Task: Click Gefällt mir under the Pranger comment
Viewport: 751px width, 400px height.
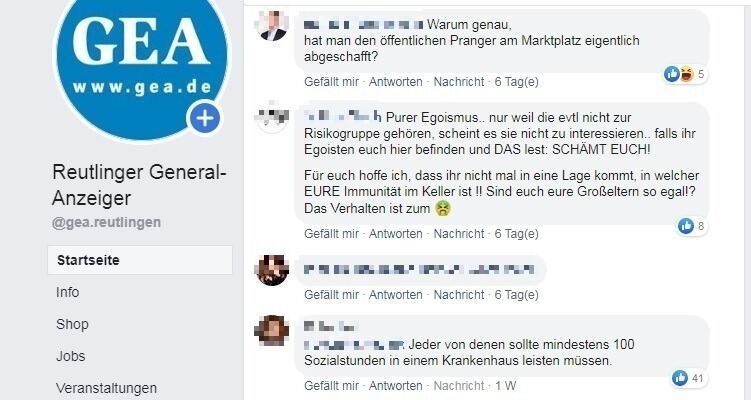Action: (x=331, y=82)
